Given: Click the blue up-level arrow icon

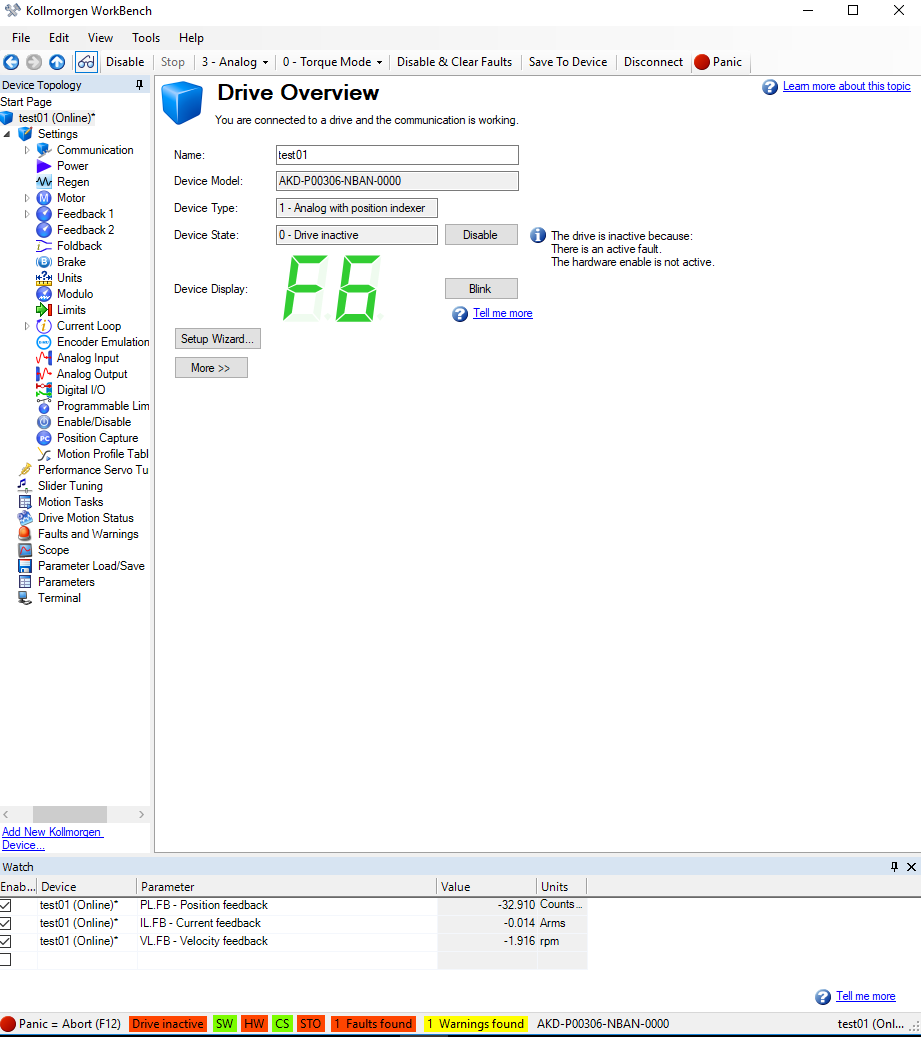Looking at the screenshot, I should (58, 62).
